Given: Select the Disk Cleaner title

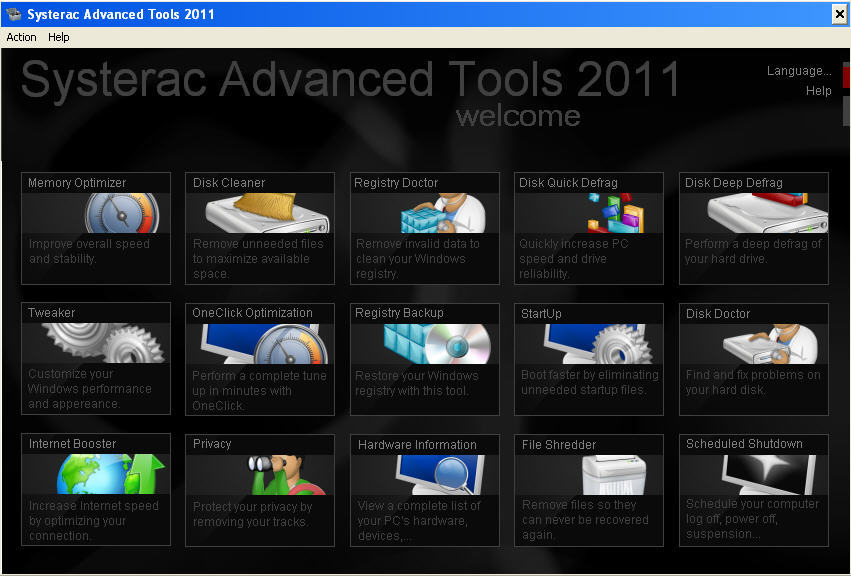Looking at the screenshot, I should tap(229, 183).
